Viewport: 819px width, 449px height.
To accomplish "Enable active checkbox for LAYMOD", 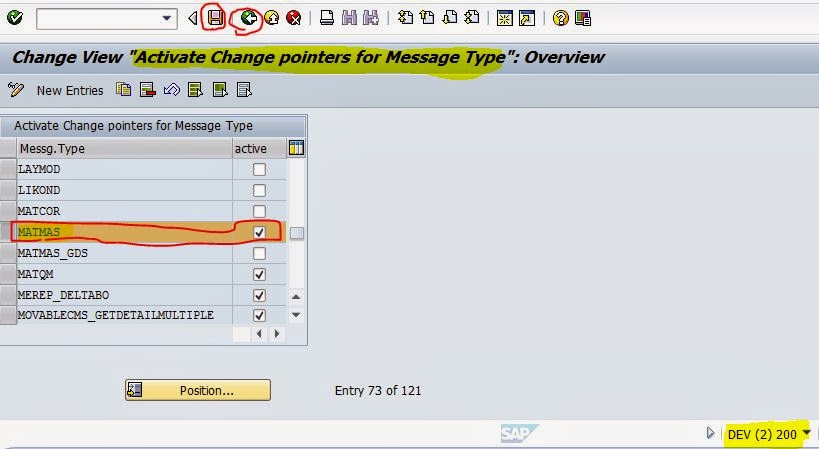I will click(x=259, y=169).
